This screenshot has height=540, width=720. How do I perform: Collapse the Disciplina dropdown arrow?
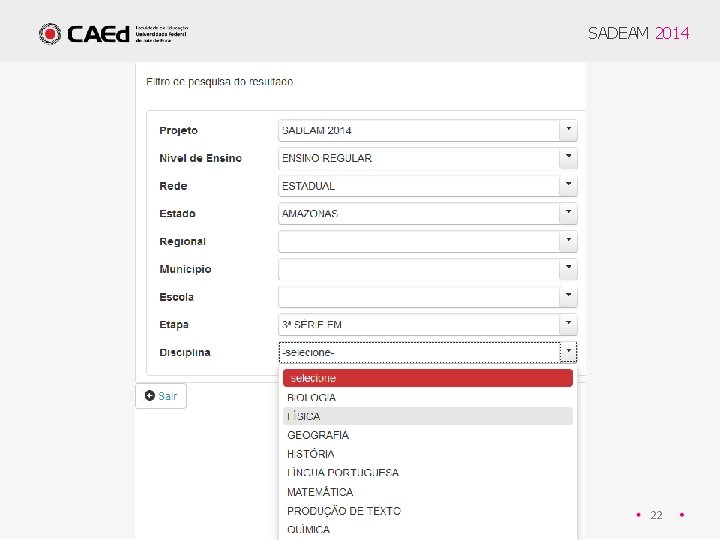(568, 352)
